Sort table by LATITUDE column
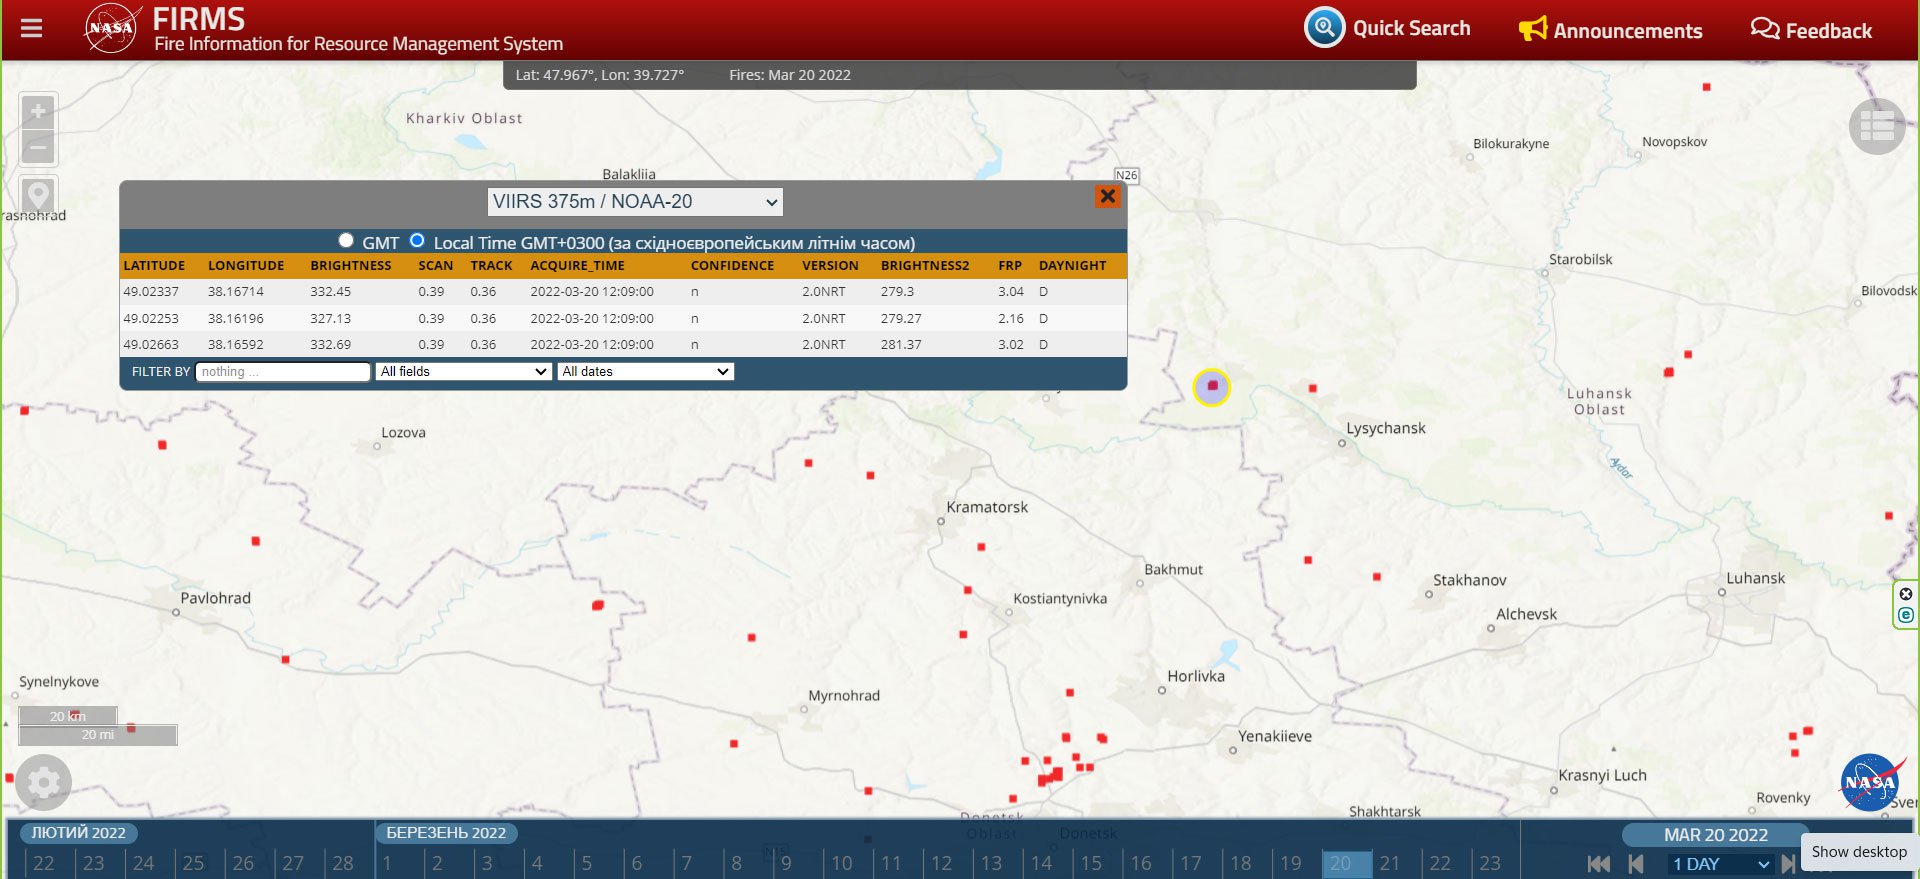This screenshot has height=879, width=1920. point(154,266)
